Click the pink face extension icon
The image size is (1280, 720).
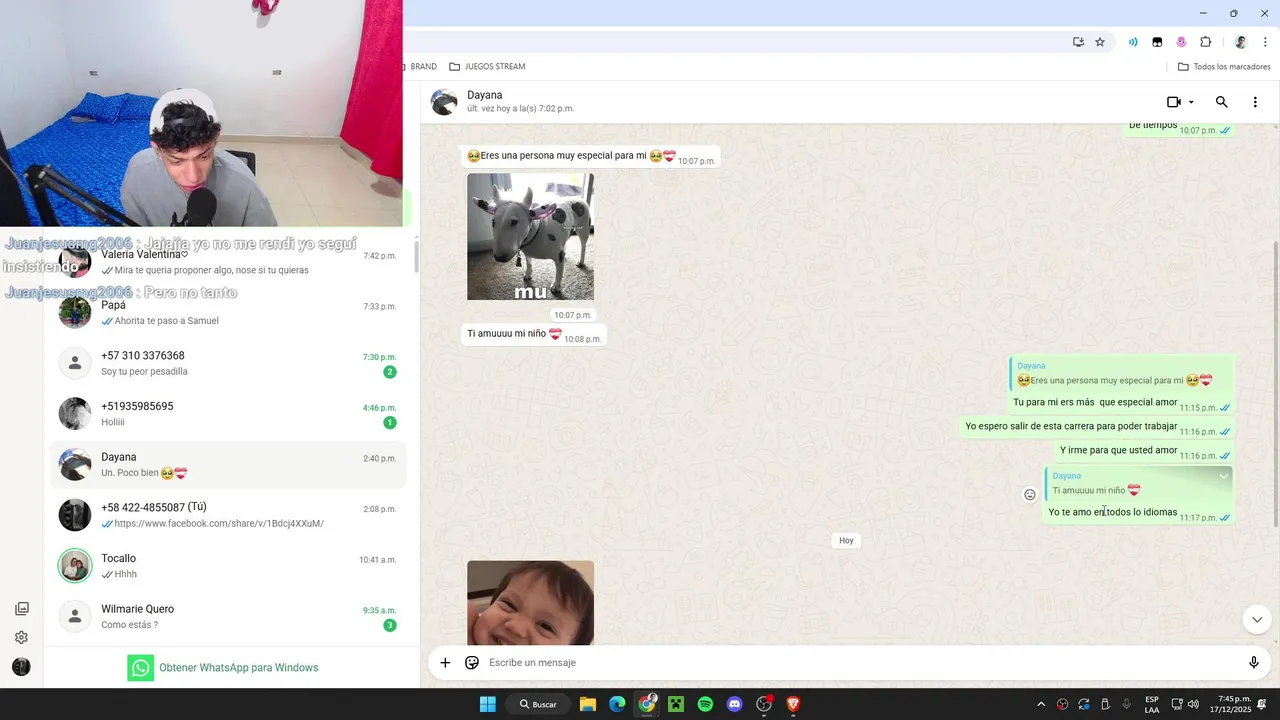point(1181,42)
